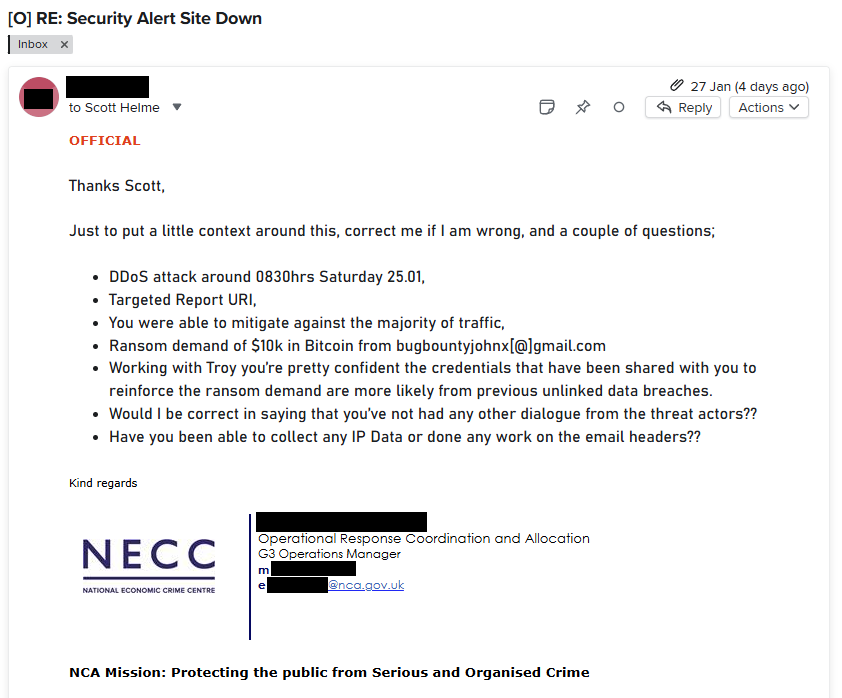Viewport: 842px width, 698px height.
Task: Pin this email with the pin icon
Action: coord(582,107)
